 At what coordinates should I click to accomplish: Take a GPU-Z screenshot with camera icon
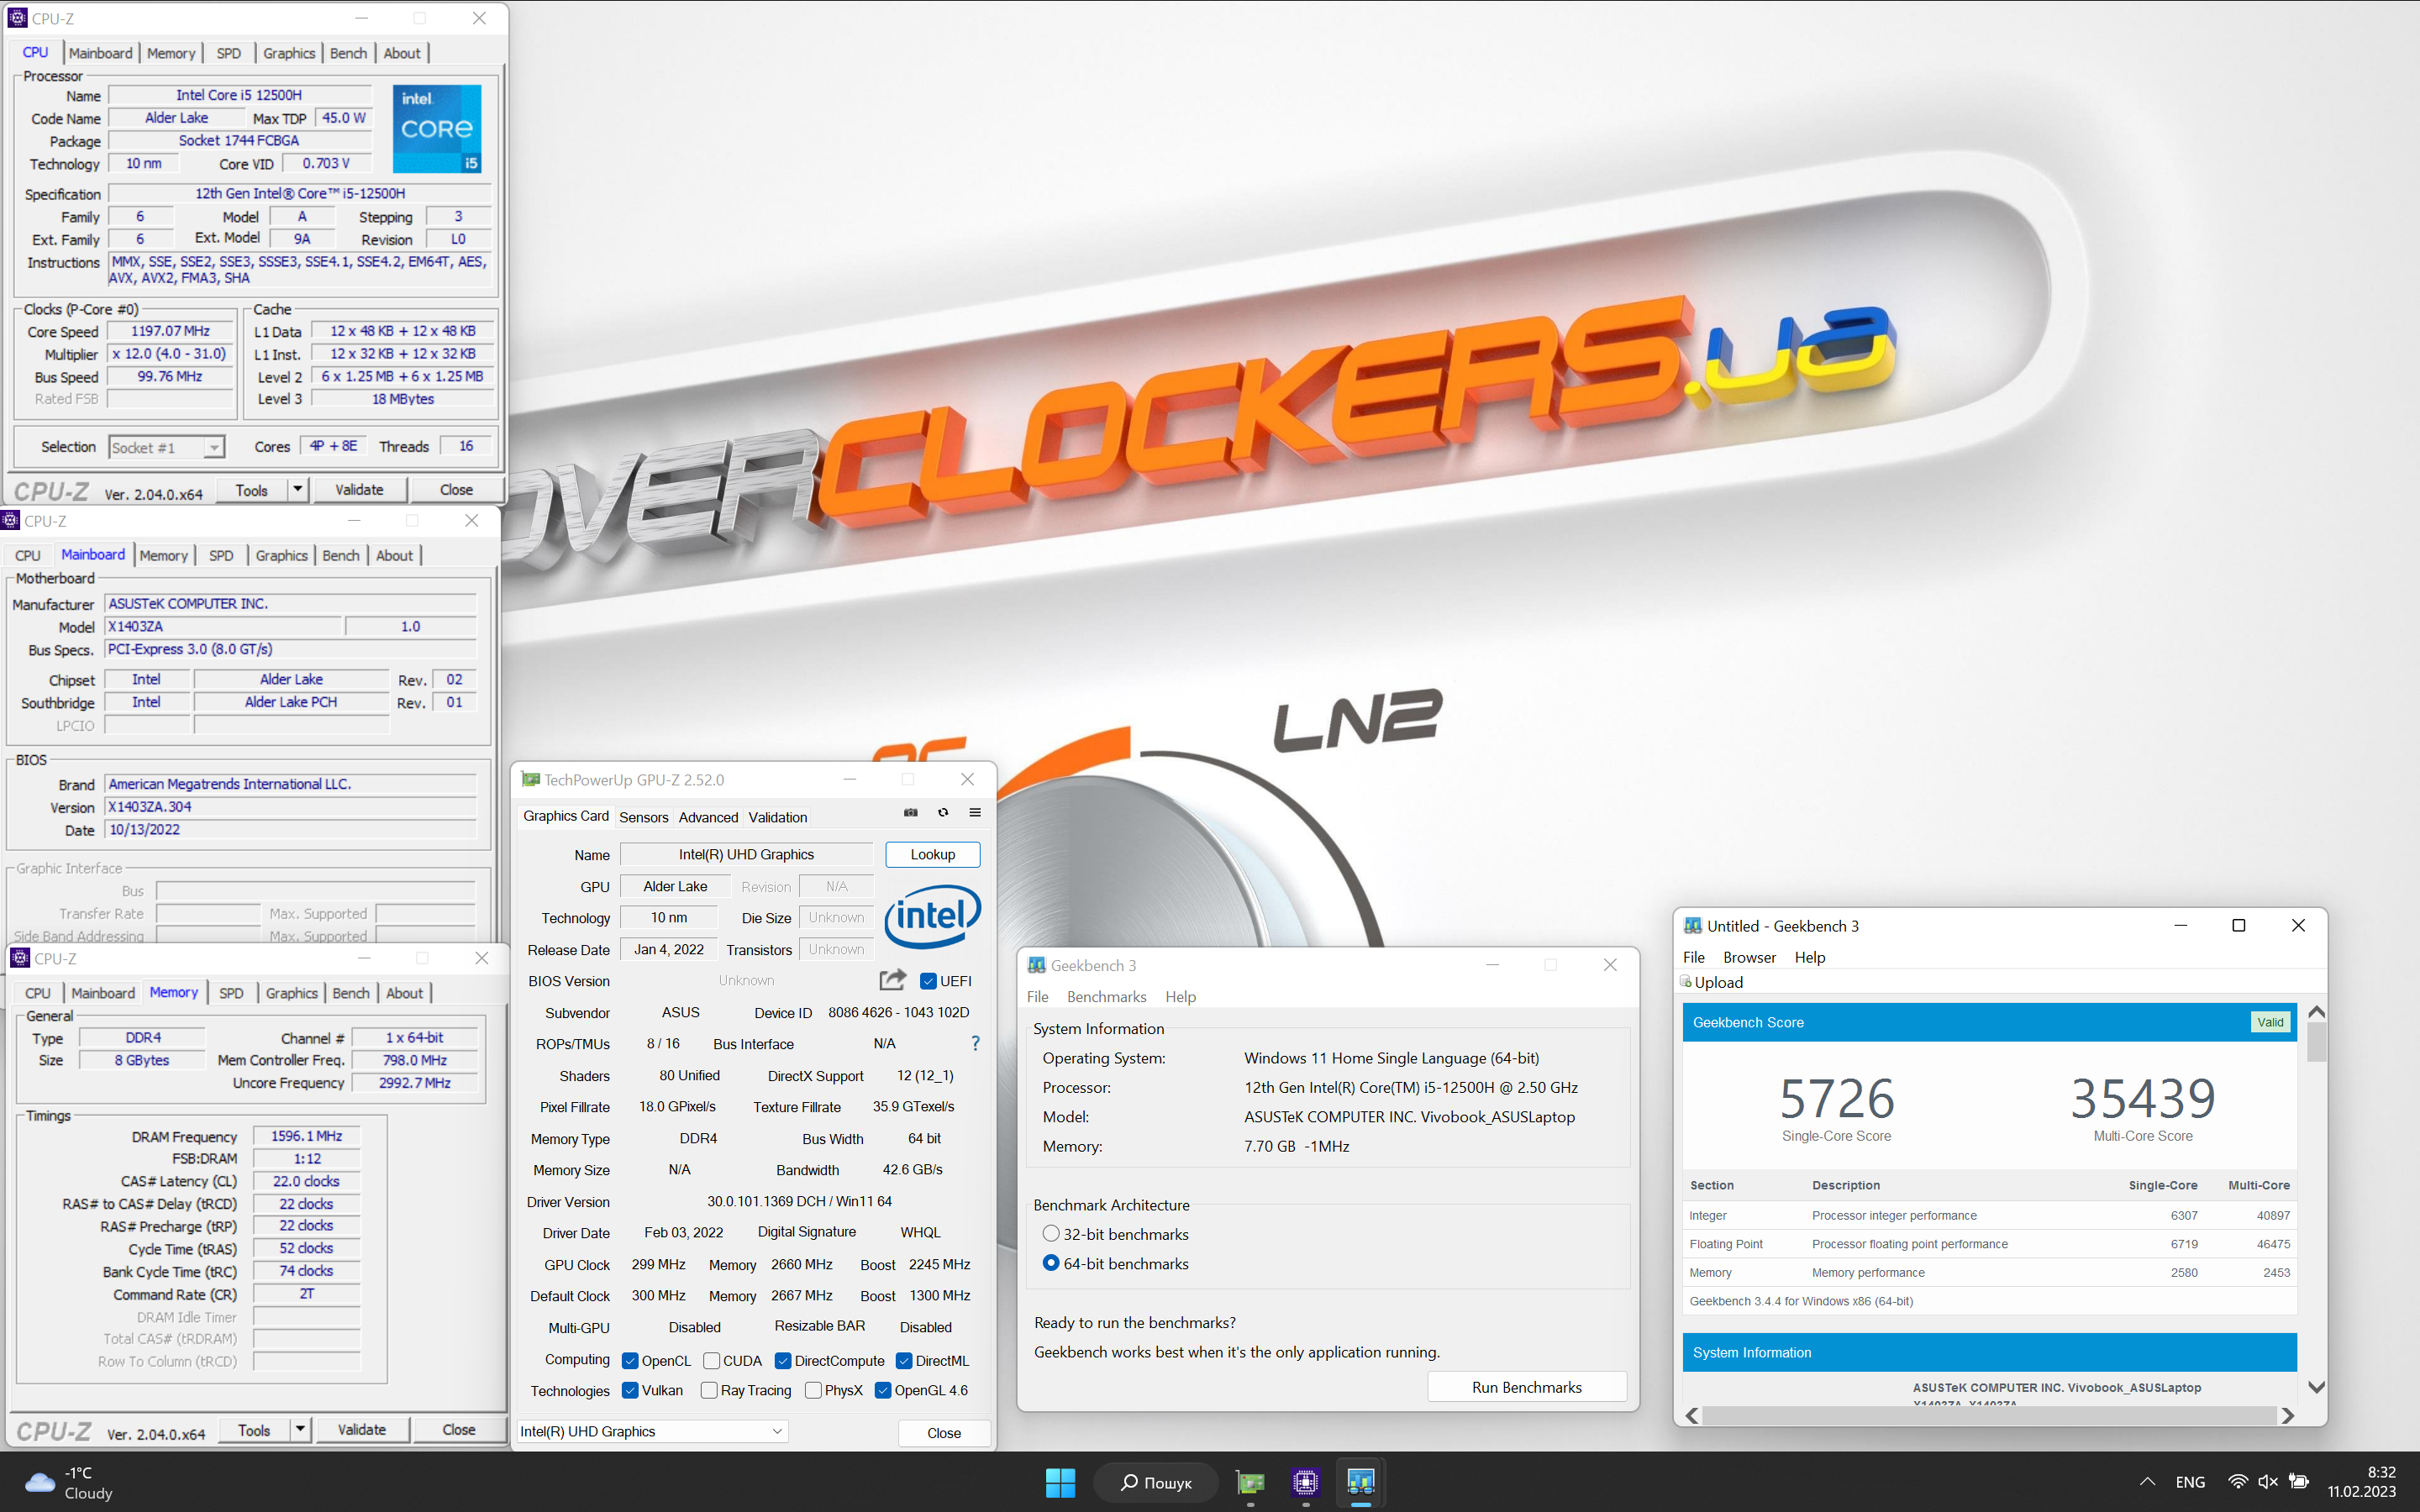(910, 813)
